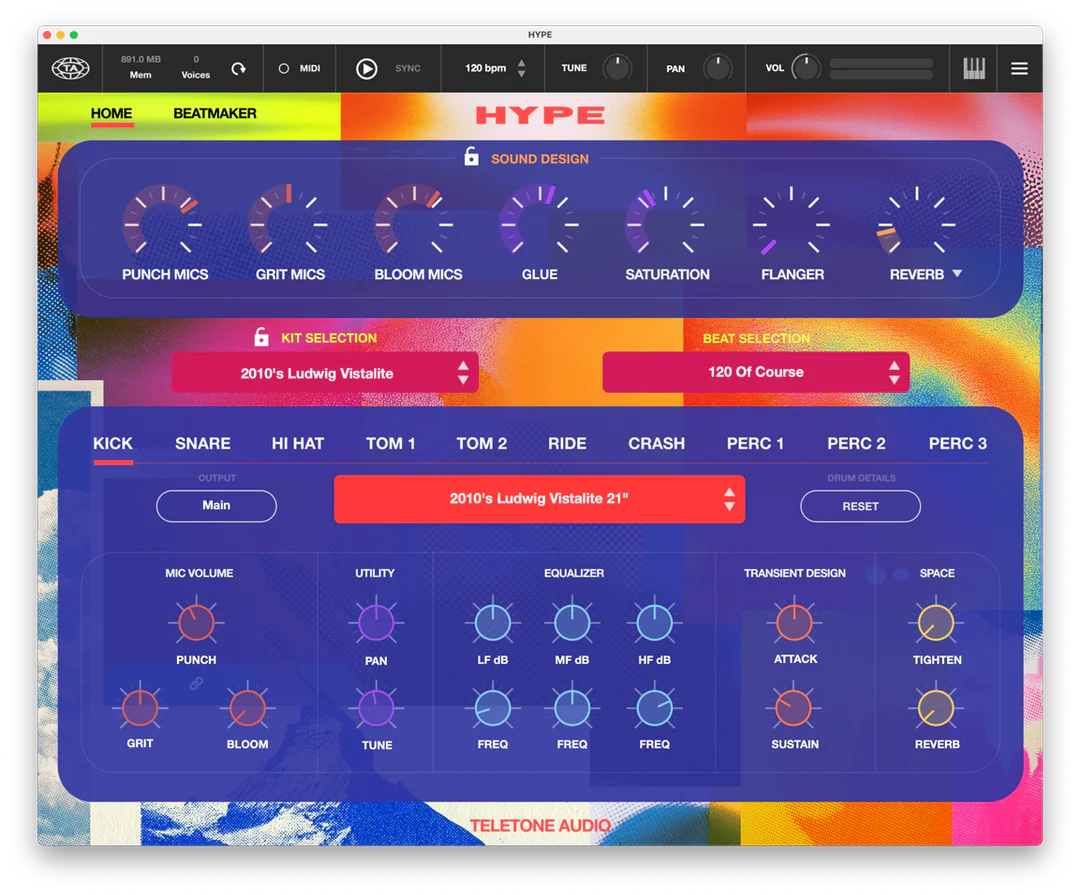Click the ATTACK transient knob
The width and height of the screenshot is (1080, 895).
click(794, 622)
